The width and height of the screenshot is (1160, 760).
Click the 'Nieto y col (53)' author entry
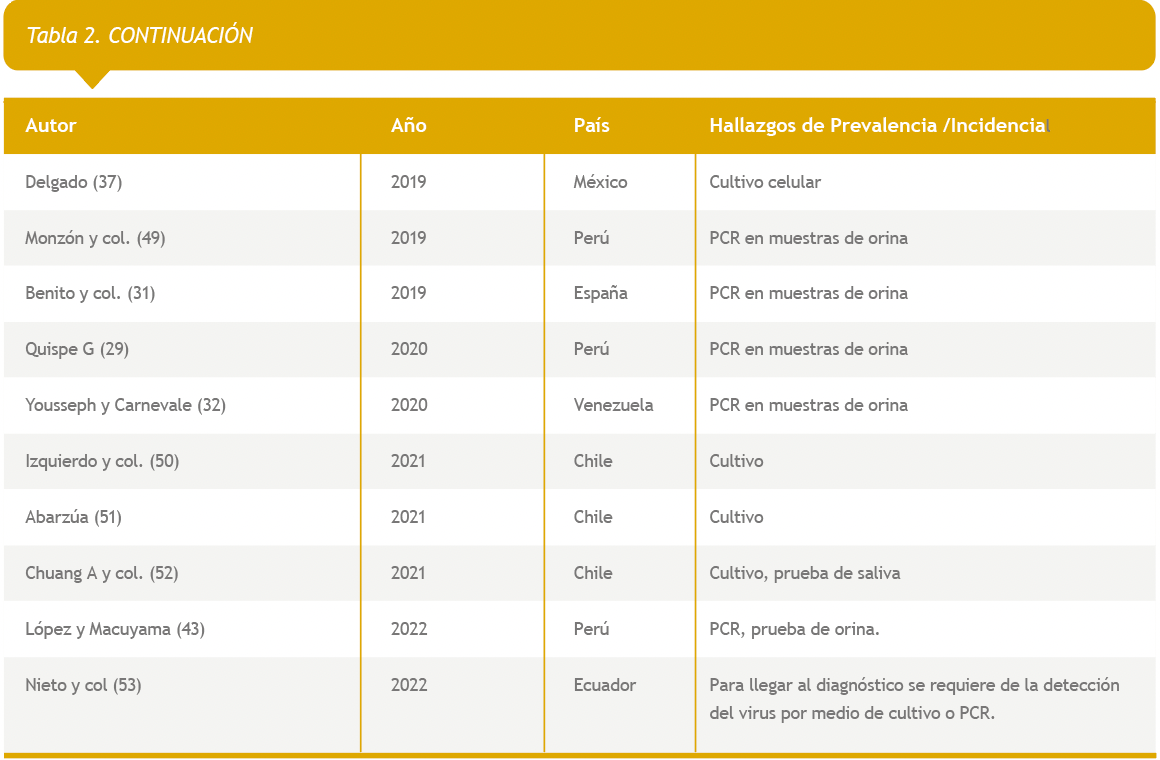pyautogui.click(x=84, y=685)
